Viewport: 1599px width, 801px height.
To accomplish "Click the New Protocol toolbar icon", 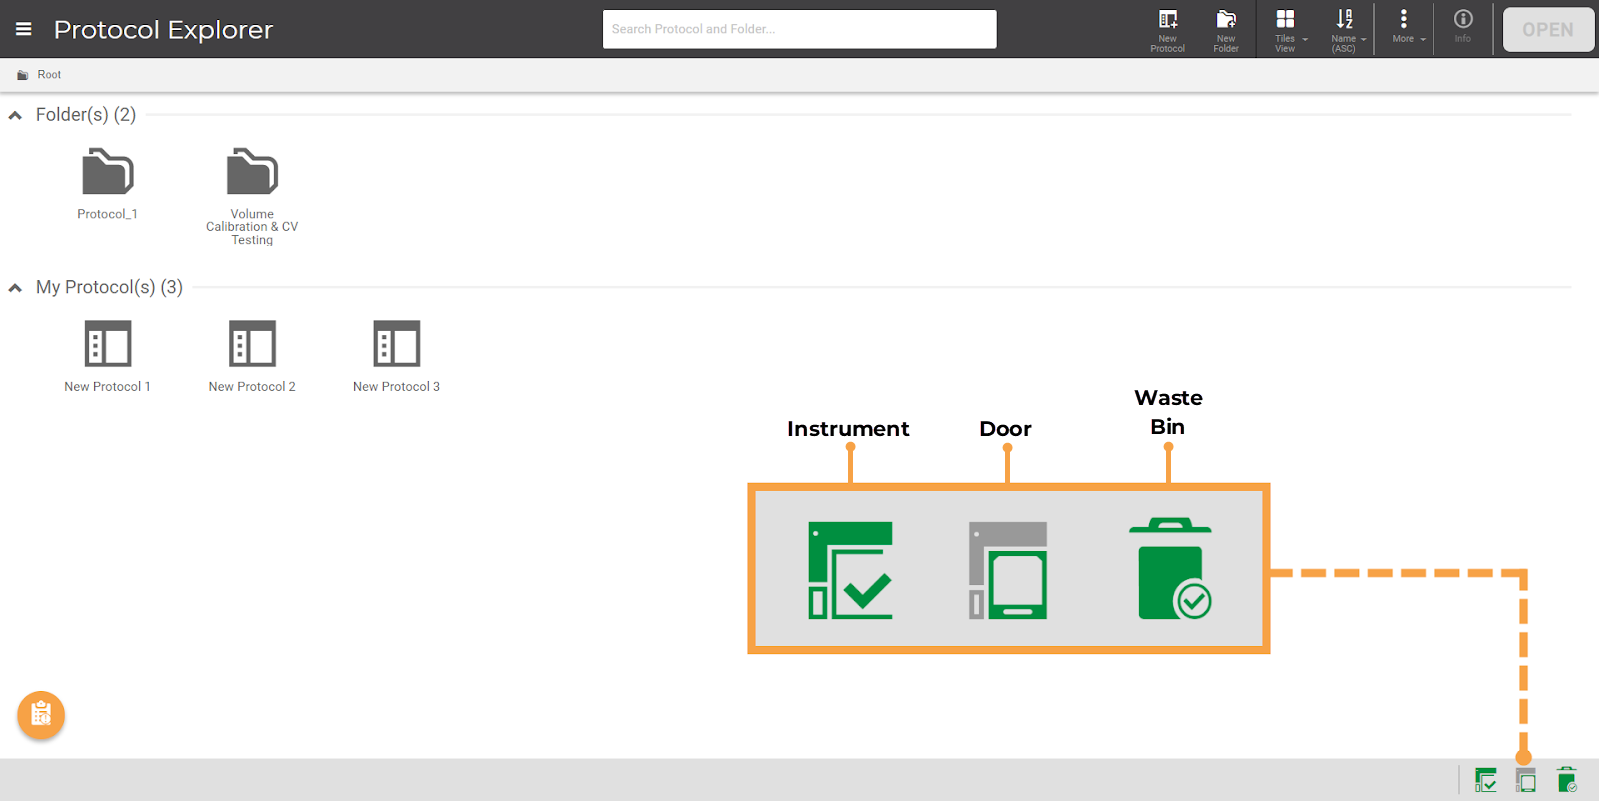I will [x=1167, y=29].
